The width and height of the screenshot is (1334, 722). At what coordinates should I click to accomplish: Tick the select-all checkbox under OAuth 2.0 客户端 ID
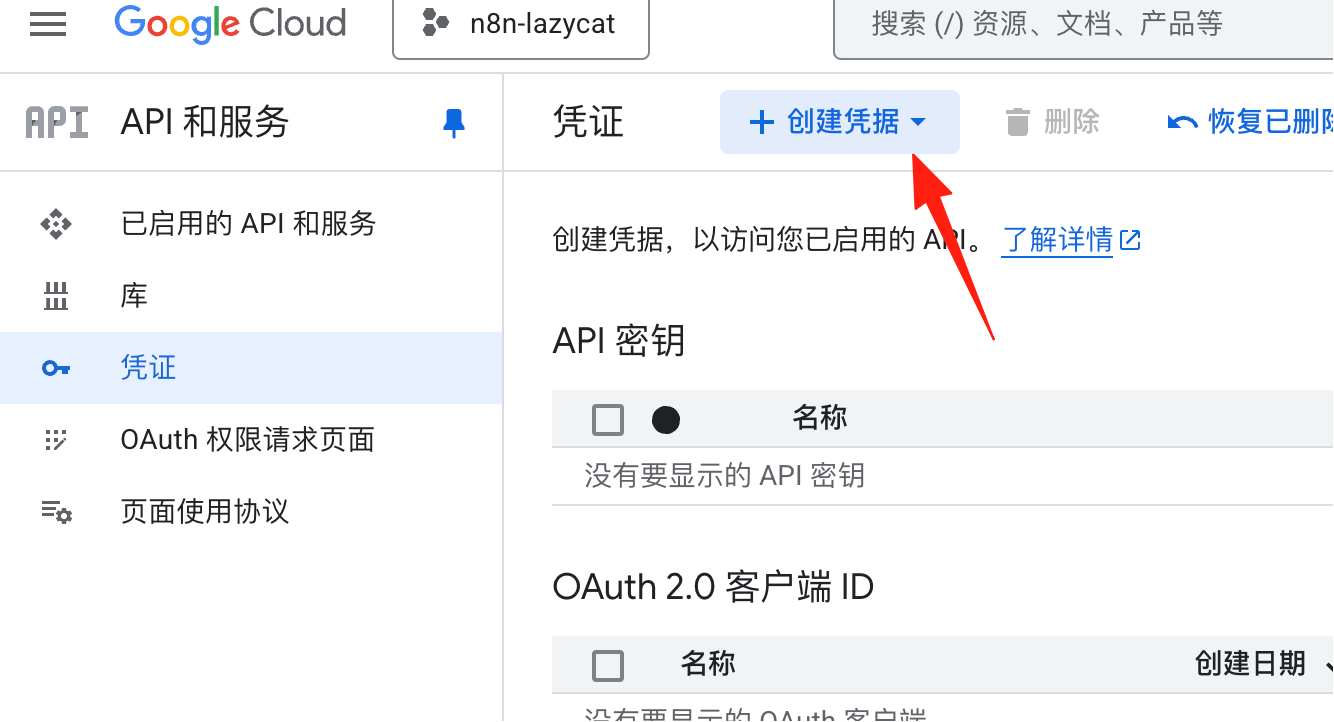coord(608,665)
